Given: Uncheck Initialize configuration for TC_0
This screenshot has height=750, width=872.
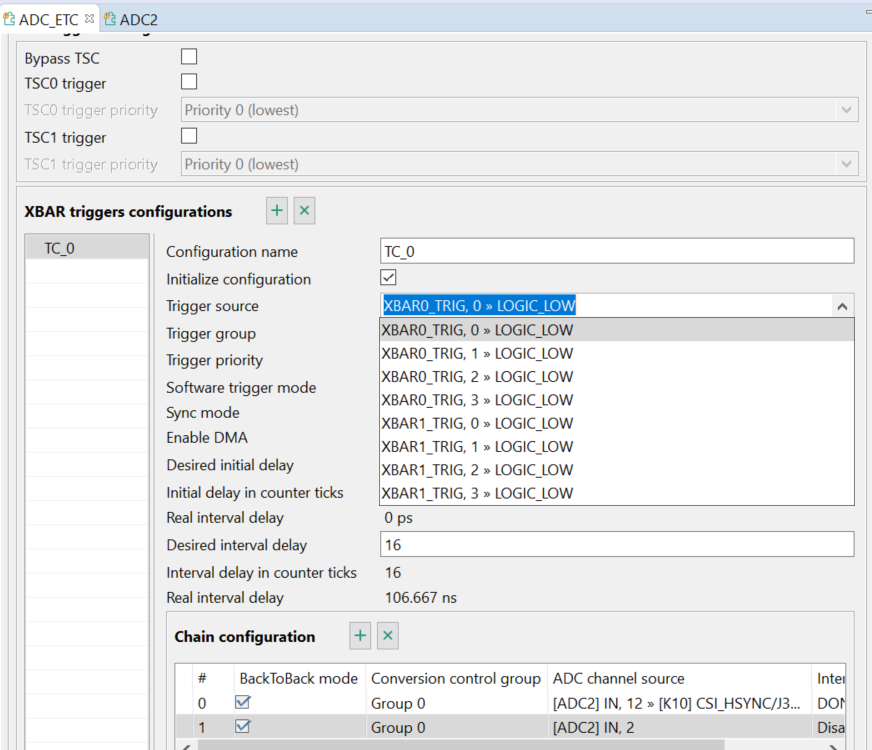Looking at the screenshot, I should pos(387,277).
